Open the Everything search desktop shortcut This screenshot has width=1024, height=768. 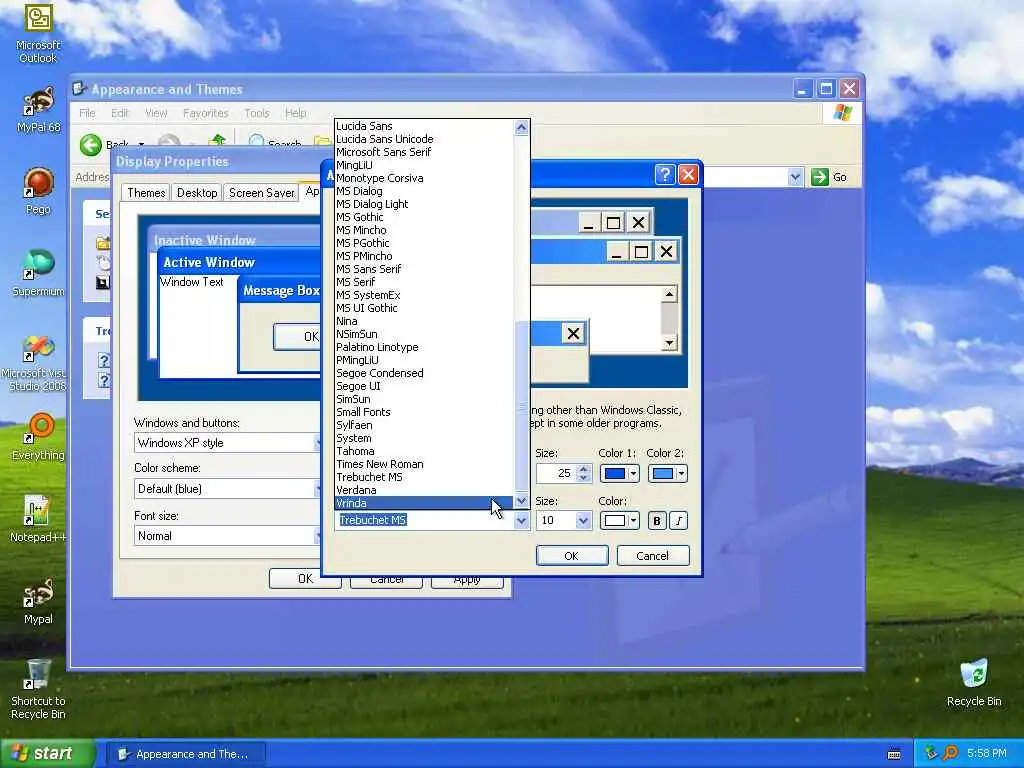[x=38, y=436]
